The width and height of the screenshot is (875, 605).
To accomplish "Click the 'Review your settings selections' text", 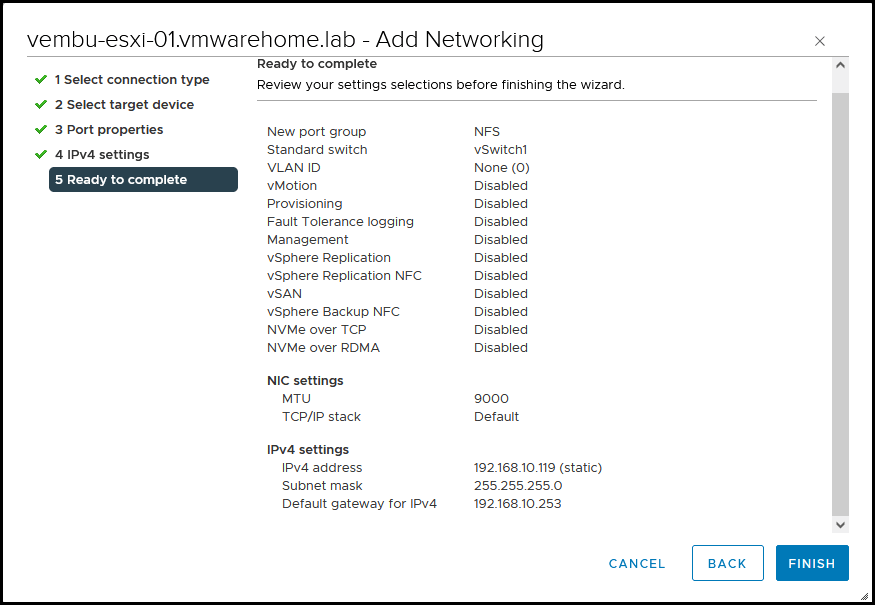I will 441,85.
